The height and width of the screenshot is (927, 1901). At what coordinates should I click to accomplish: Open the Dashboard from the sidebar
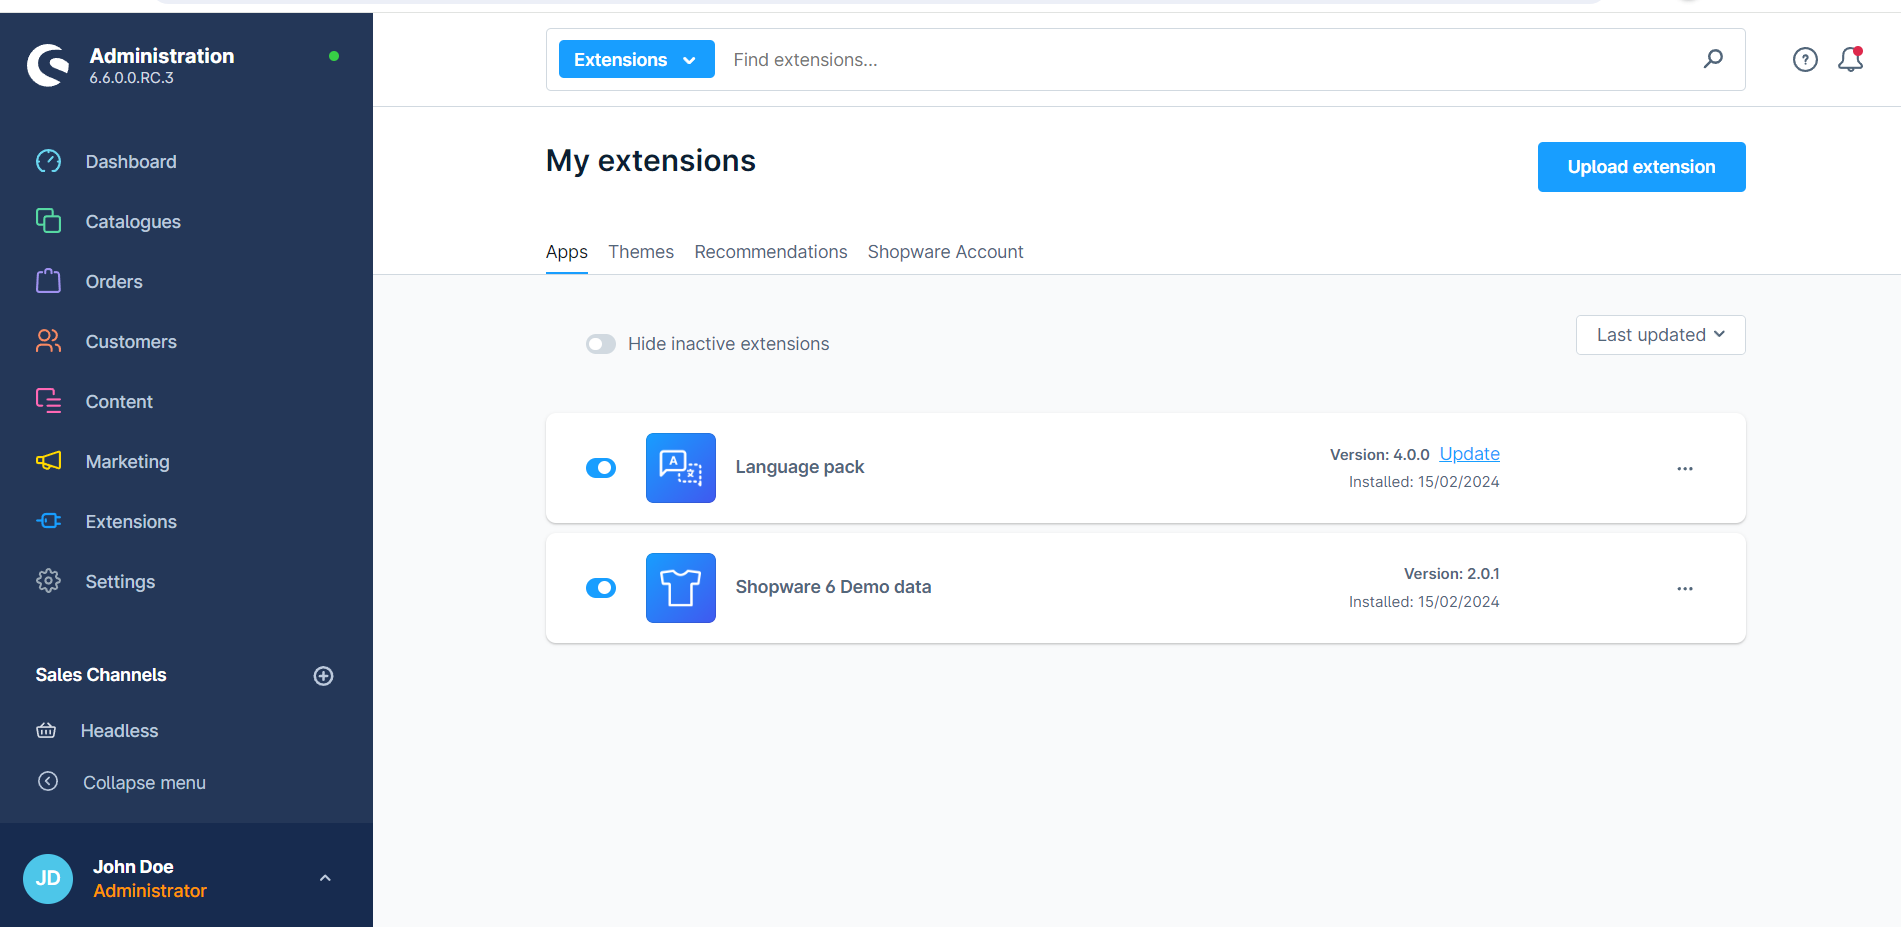(x=130, y=161)
